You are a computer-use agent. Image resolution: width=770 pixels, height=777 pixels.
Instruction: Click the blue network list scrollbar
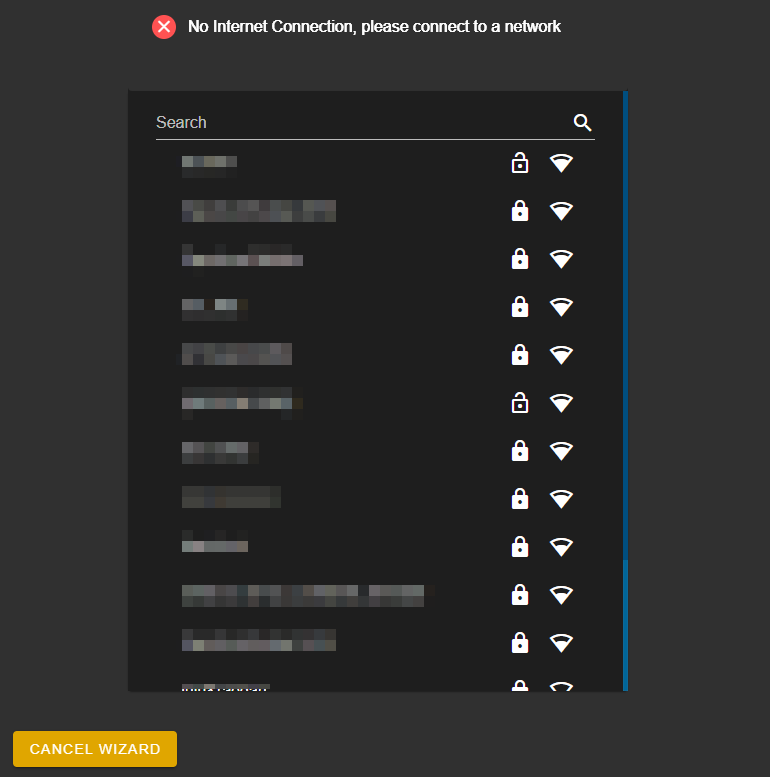tap(625, 390)
